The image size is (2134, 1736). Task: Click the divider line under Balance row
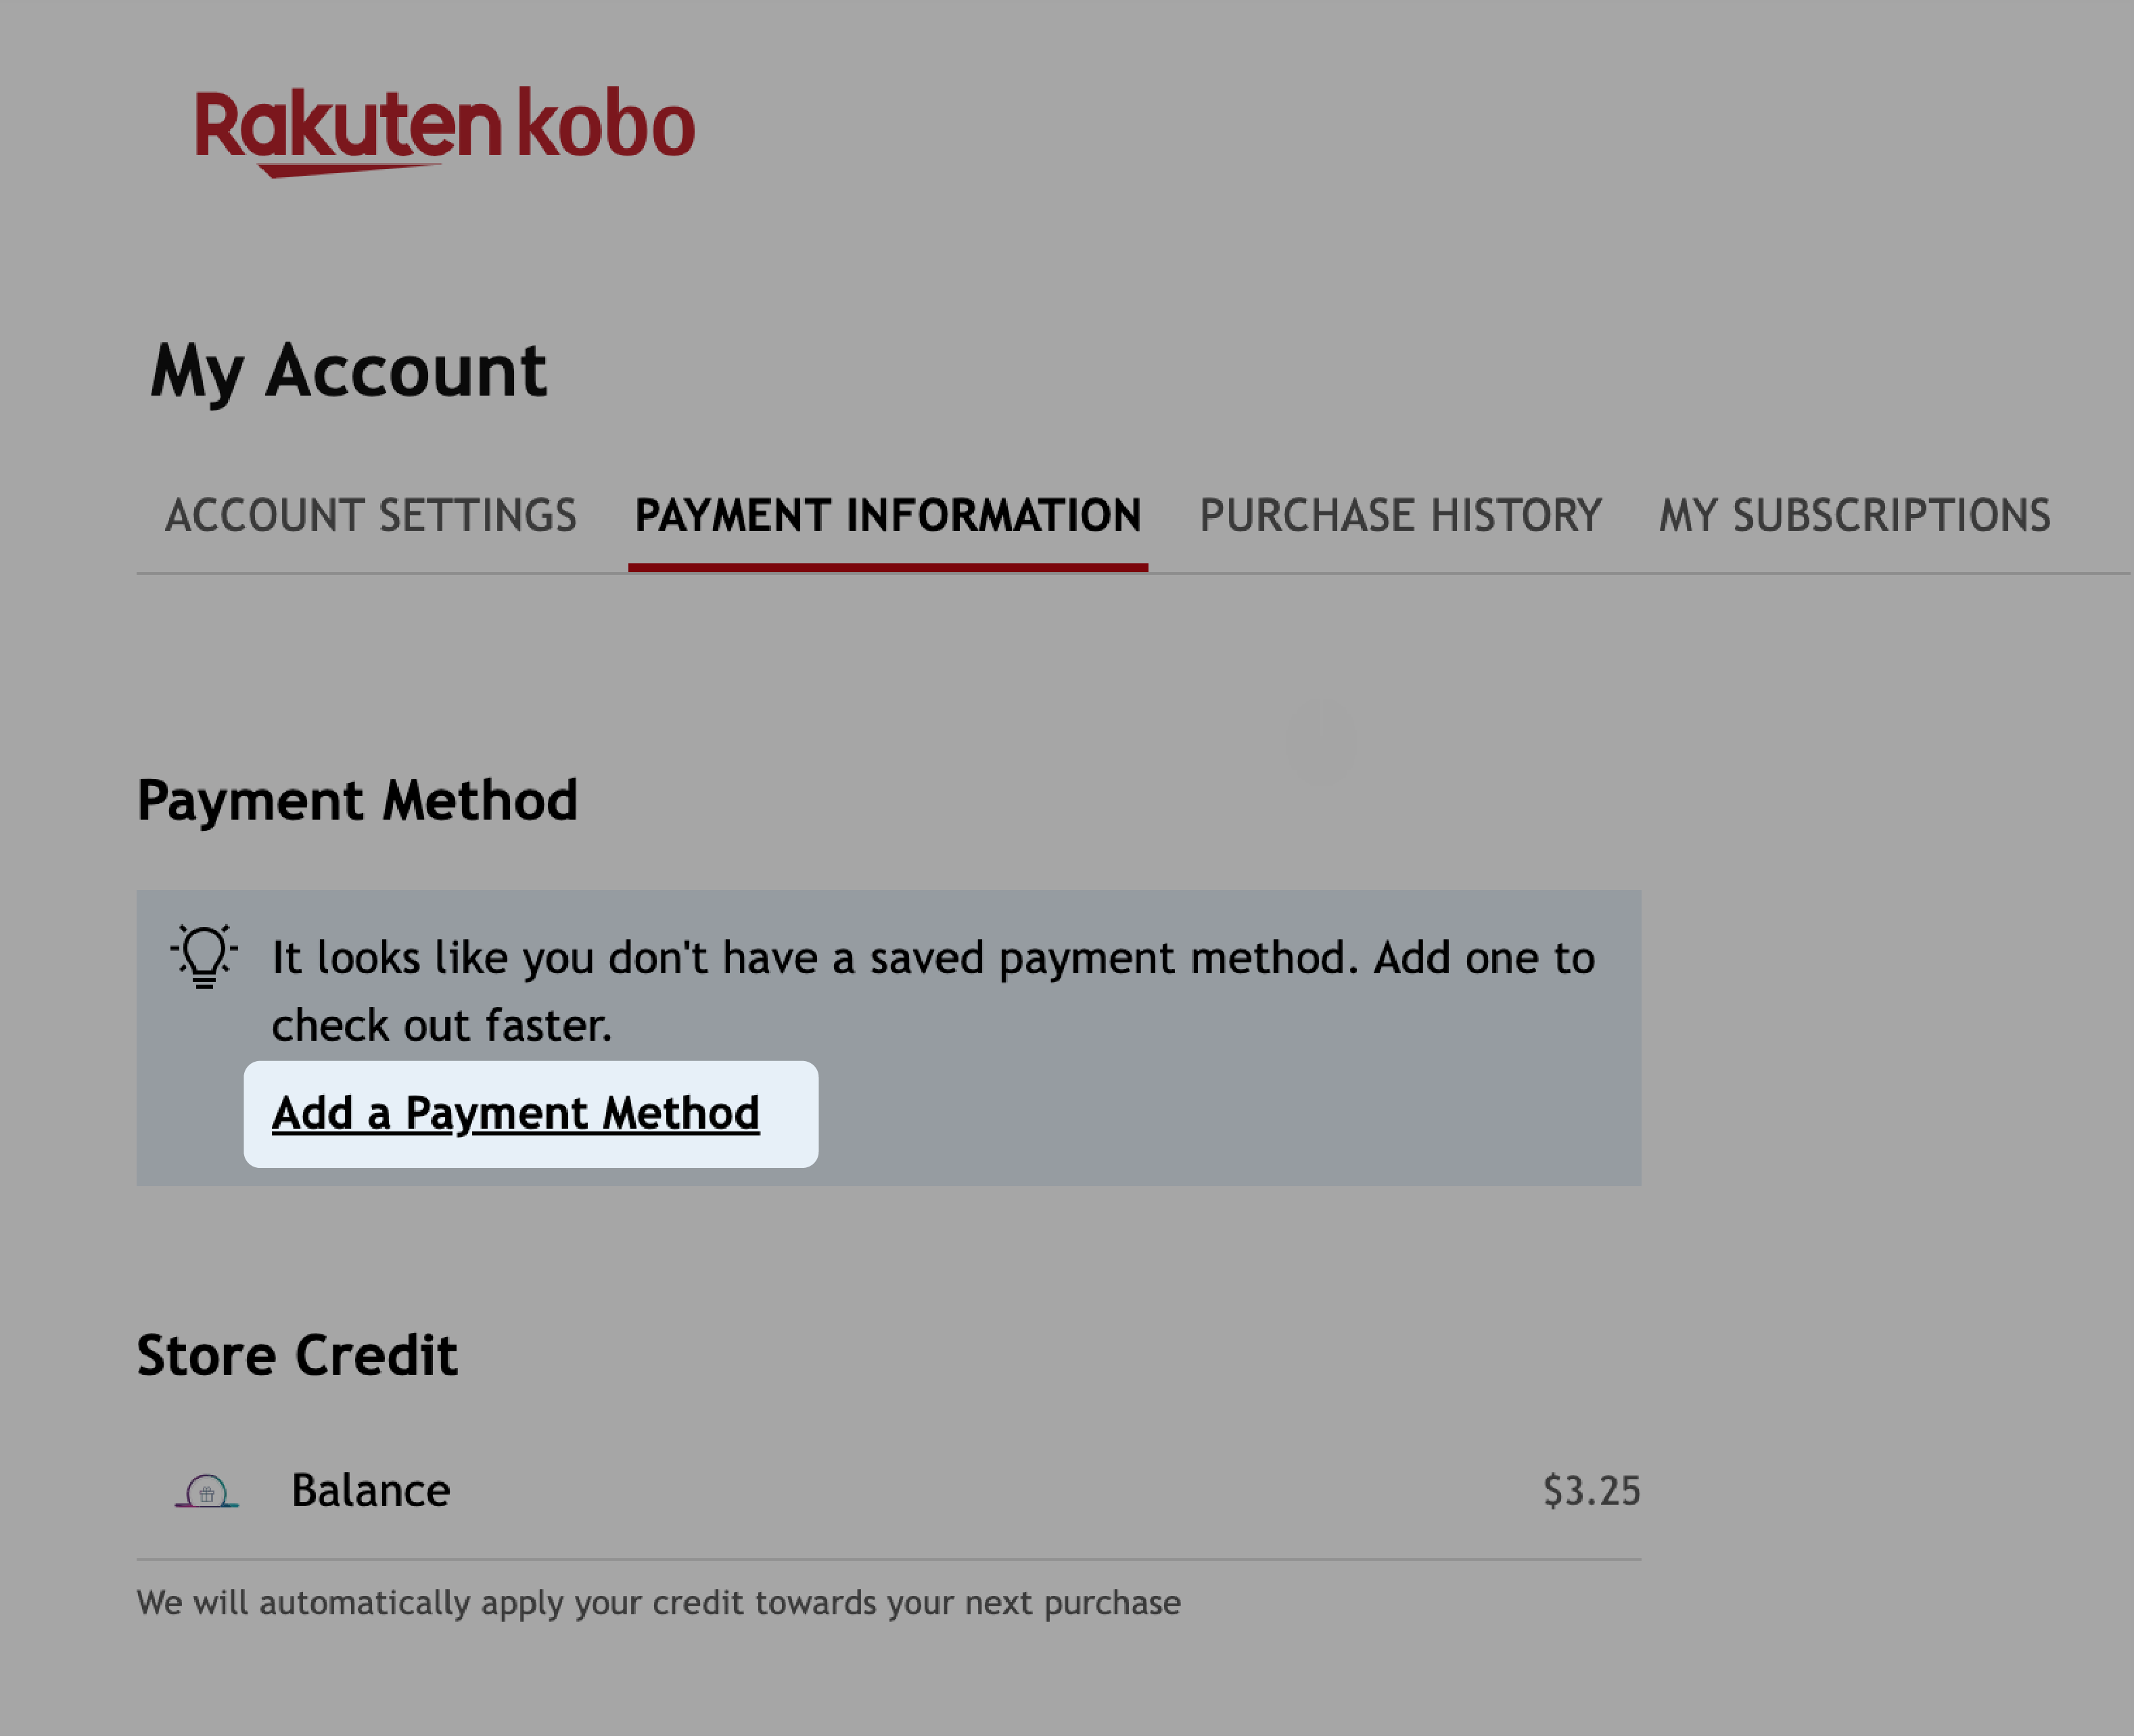(888, 1559)
